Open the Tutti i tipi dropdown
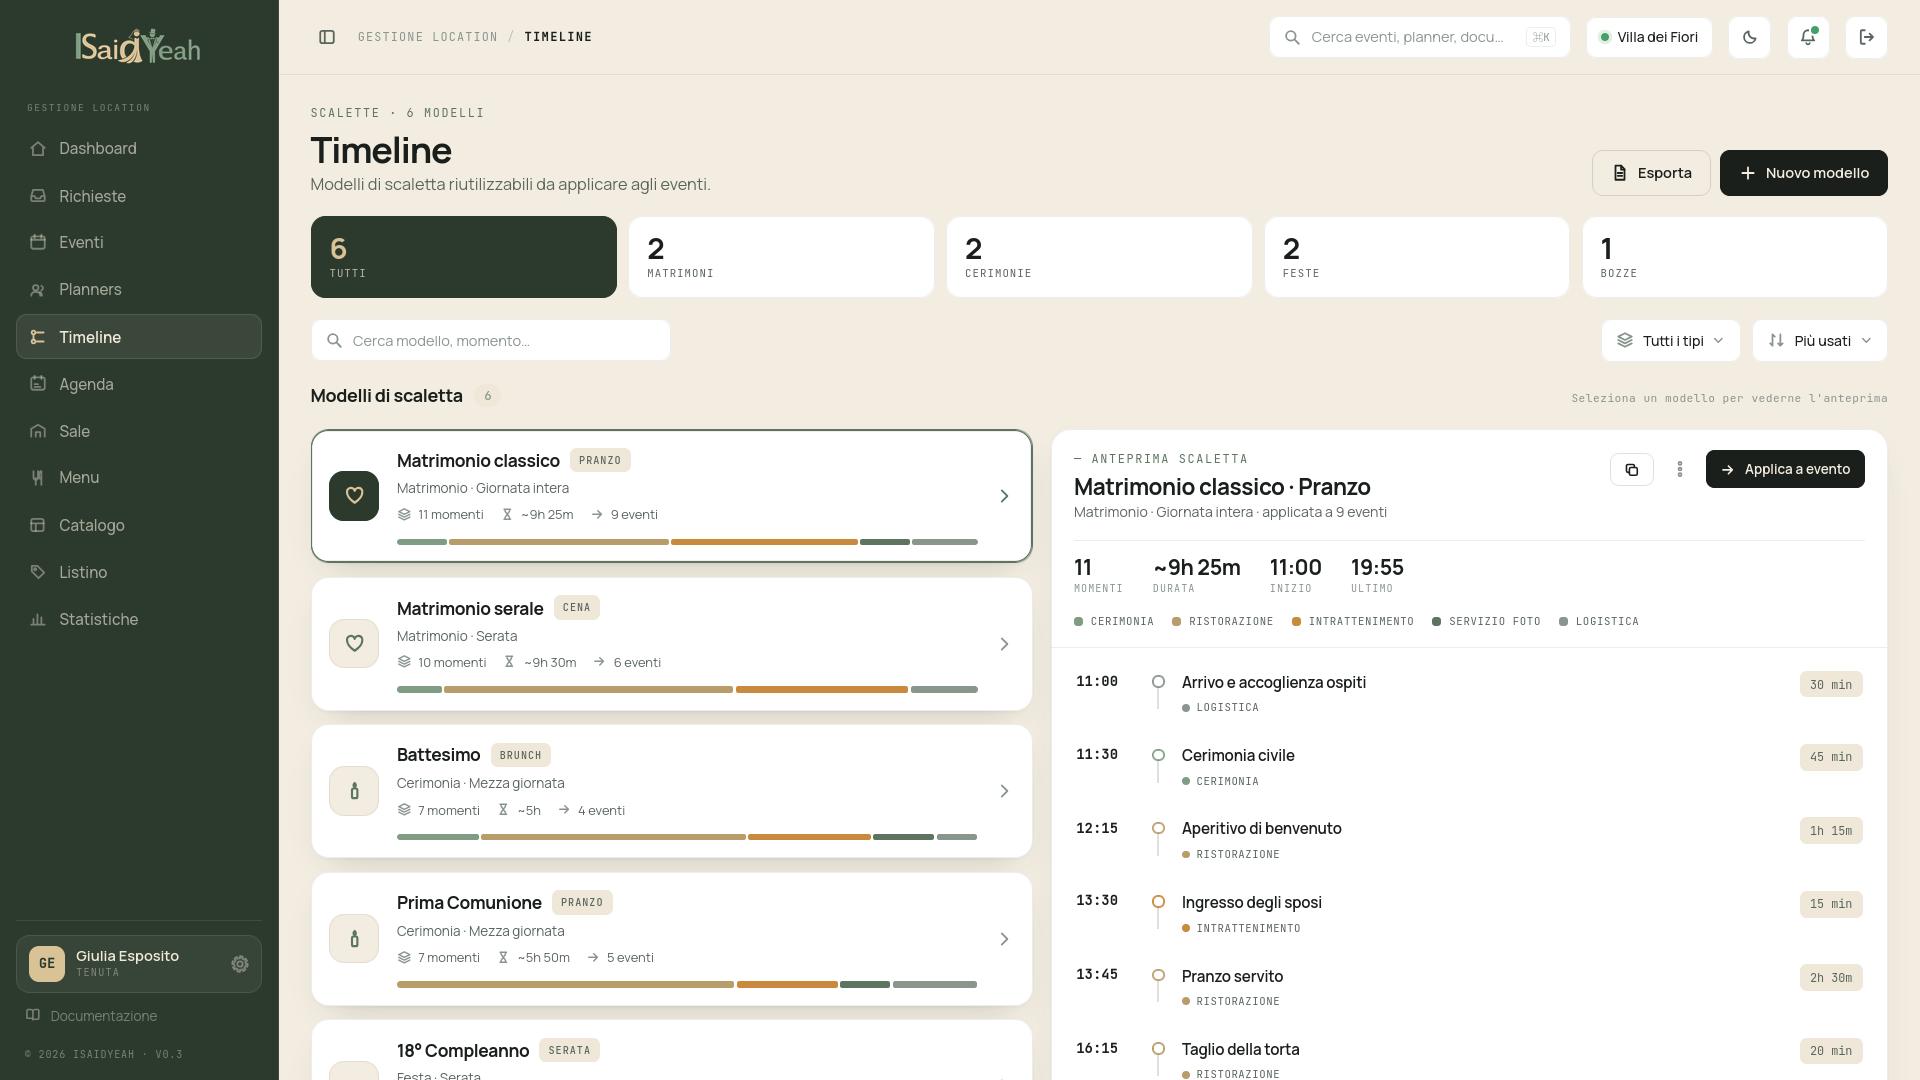Screen dimensions: 1920x1080 [1671, 341]
